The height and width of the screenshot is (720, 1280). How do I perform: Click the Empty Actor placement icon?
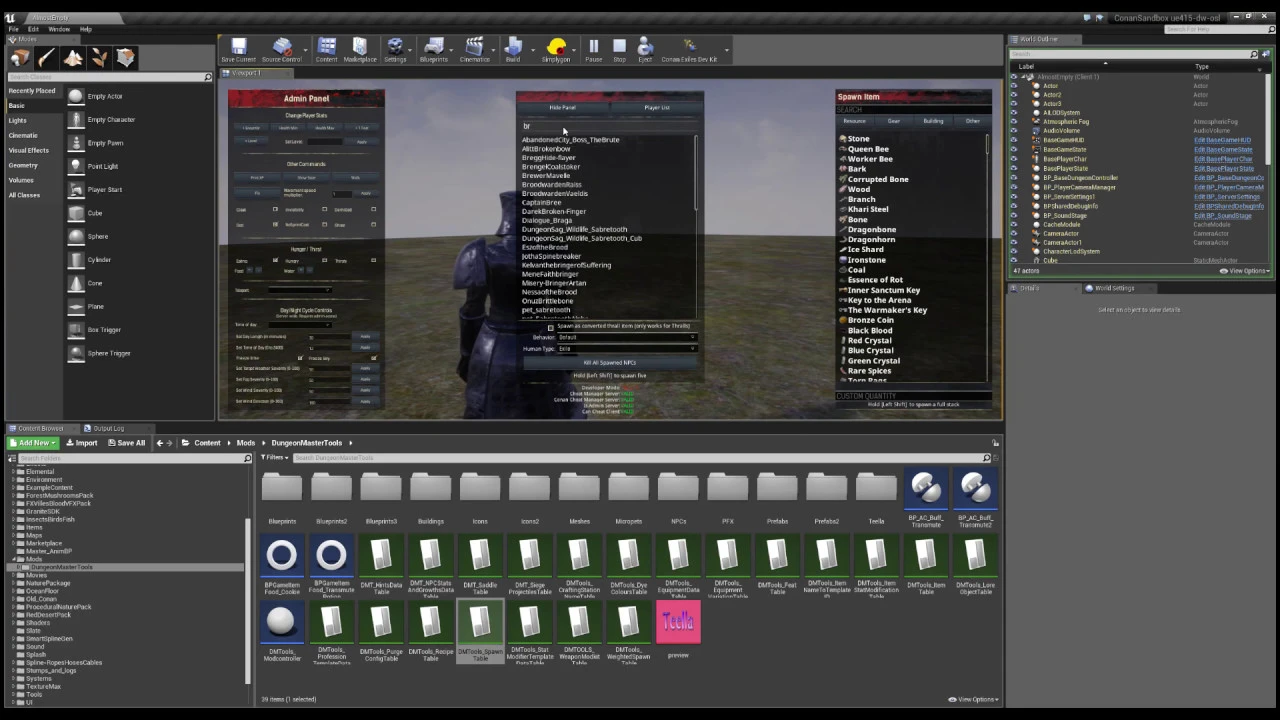76,96
